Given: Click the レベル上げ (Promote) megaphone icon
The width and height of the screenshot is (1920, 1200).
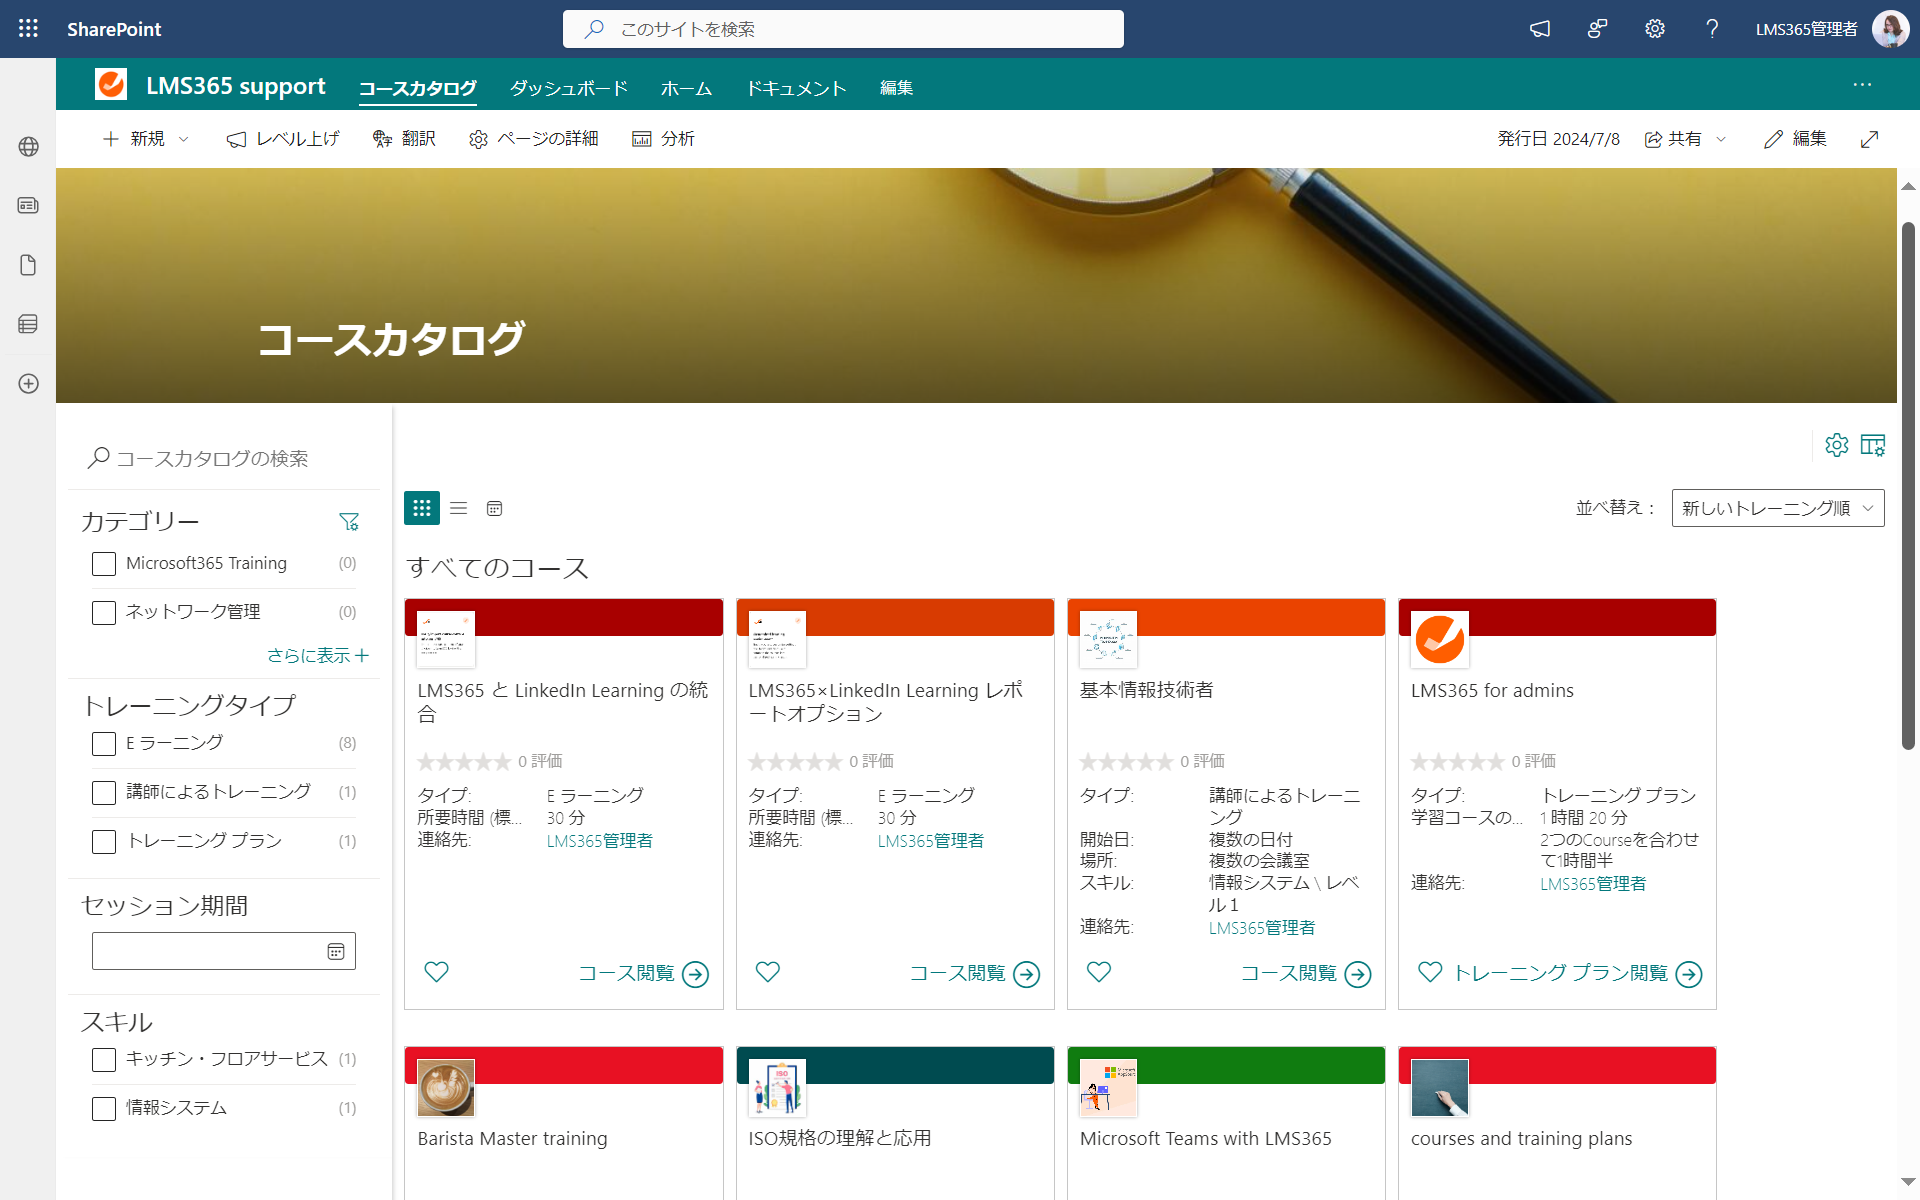Looking at the screenshot, I should pyautogui.click(x=236, y=139).
